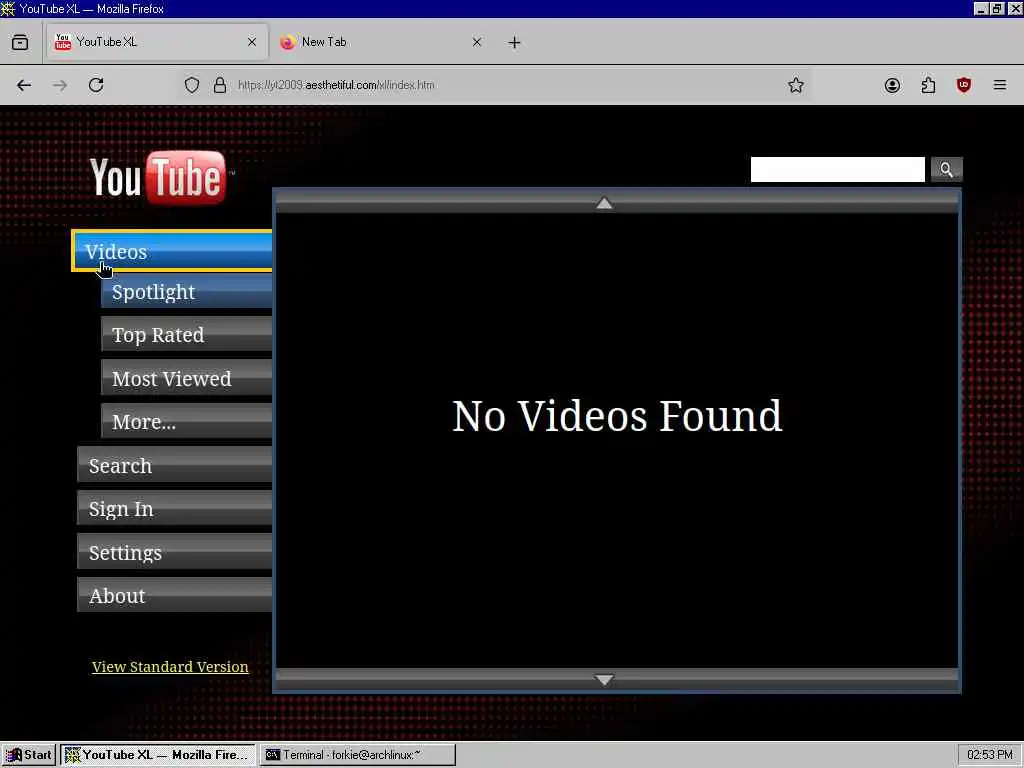Reload the page with the refresh icon

(x=96, y=85)
